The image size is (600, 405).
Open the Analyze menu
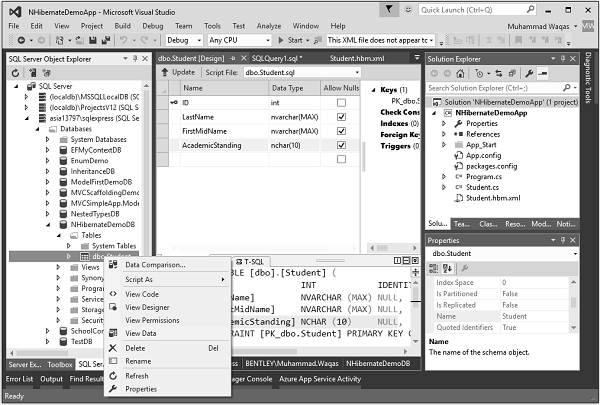[x=269, y=26]
